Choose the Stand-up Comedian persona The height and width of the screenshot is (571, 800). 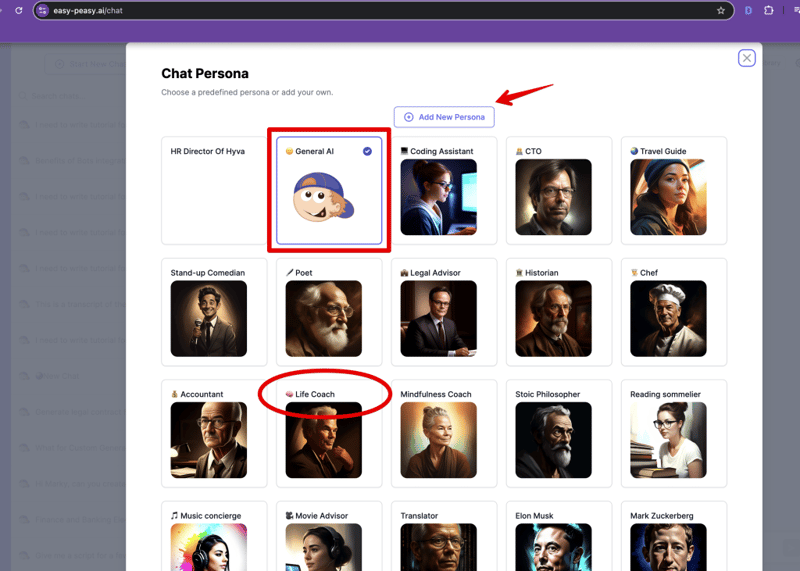coord(208,318)
